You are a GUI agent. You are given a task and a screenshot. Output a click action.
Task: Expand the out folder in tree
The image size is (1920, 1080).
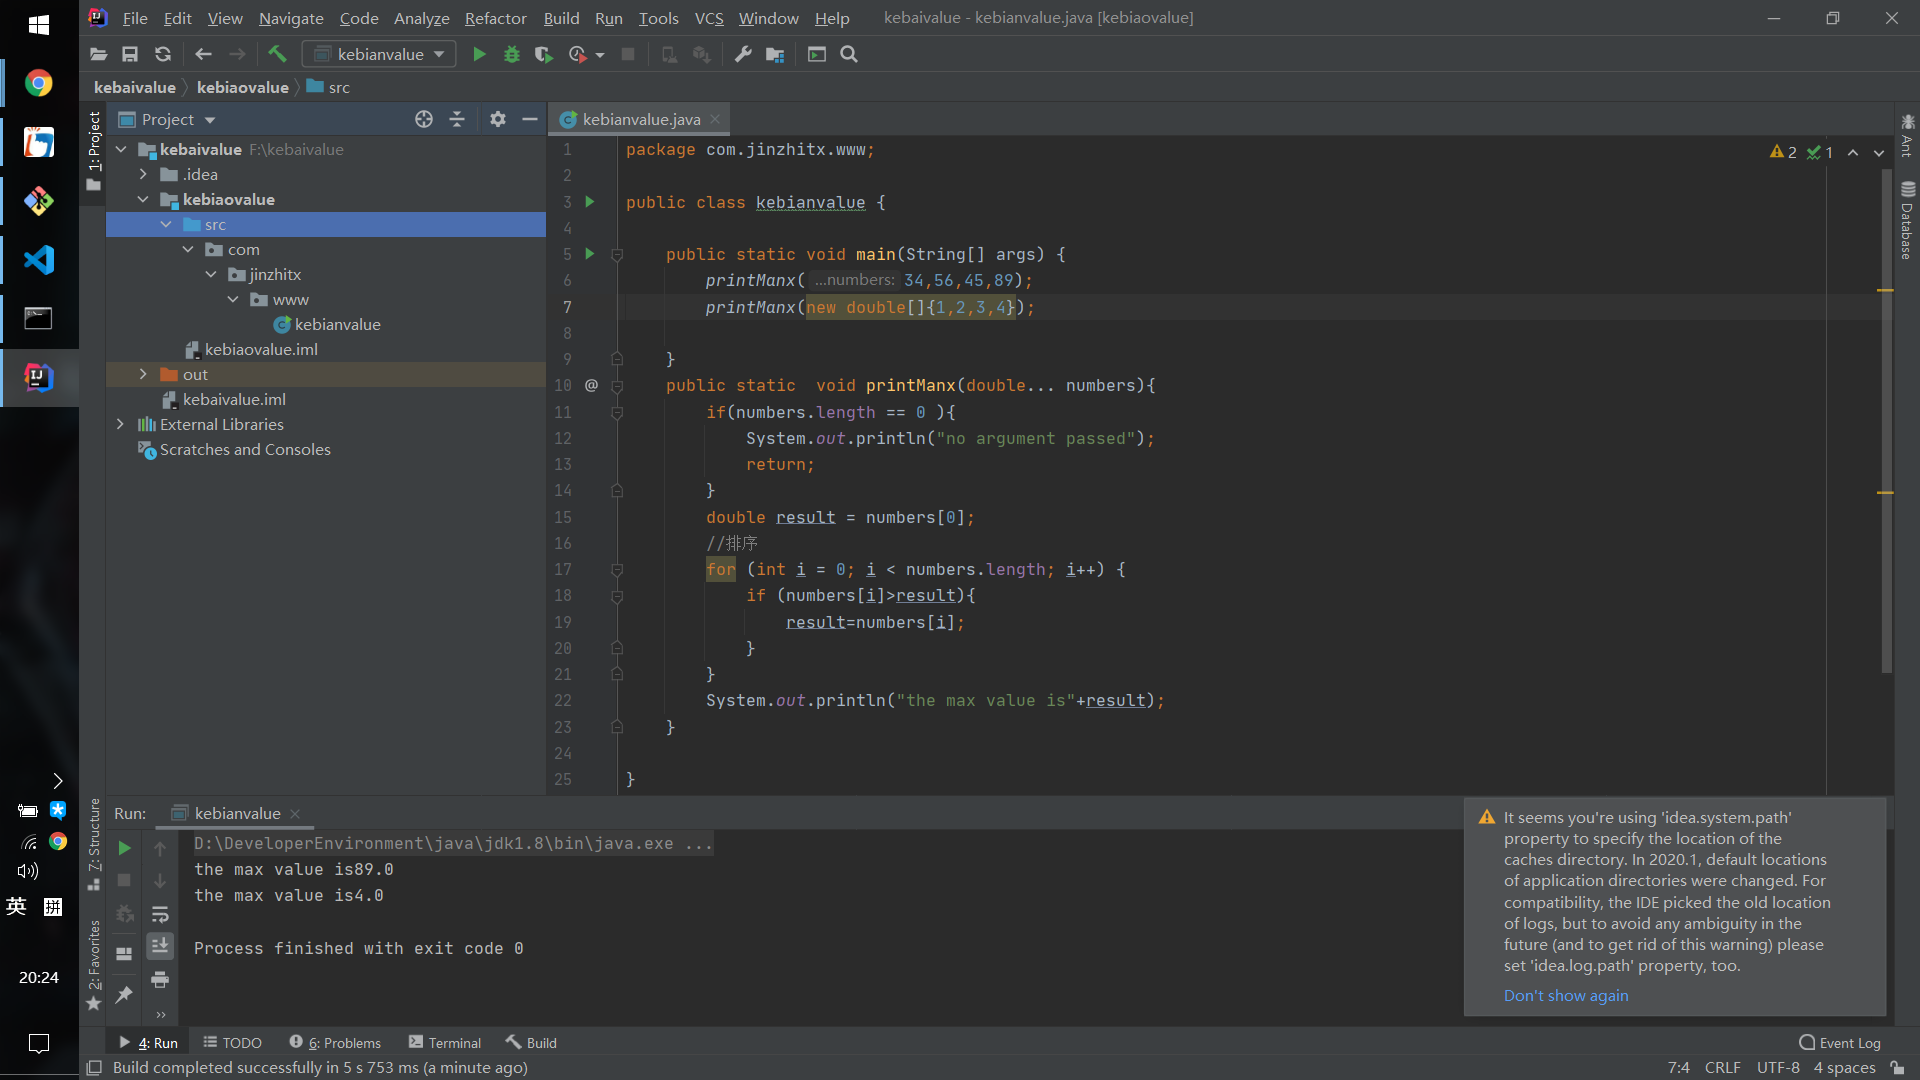pos(143,374)
